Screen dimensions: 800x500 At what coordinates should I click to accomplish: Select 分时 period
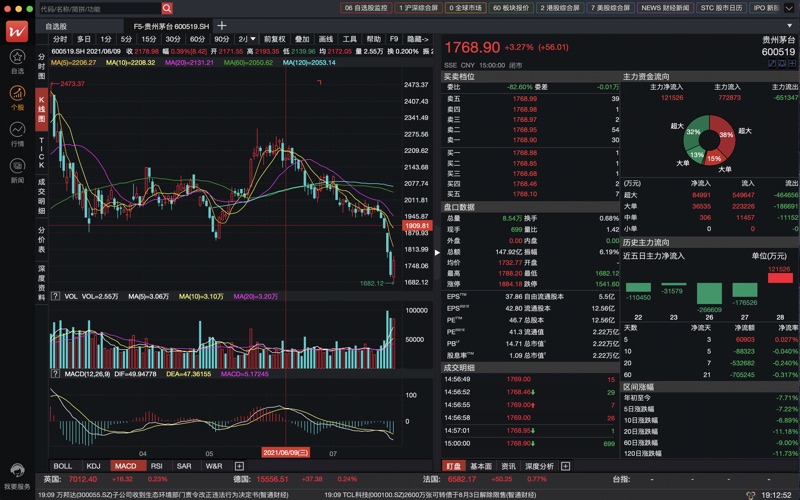[x=60, y=39]
